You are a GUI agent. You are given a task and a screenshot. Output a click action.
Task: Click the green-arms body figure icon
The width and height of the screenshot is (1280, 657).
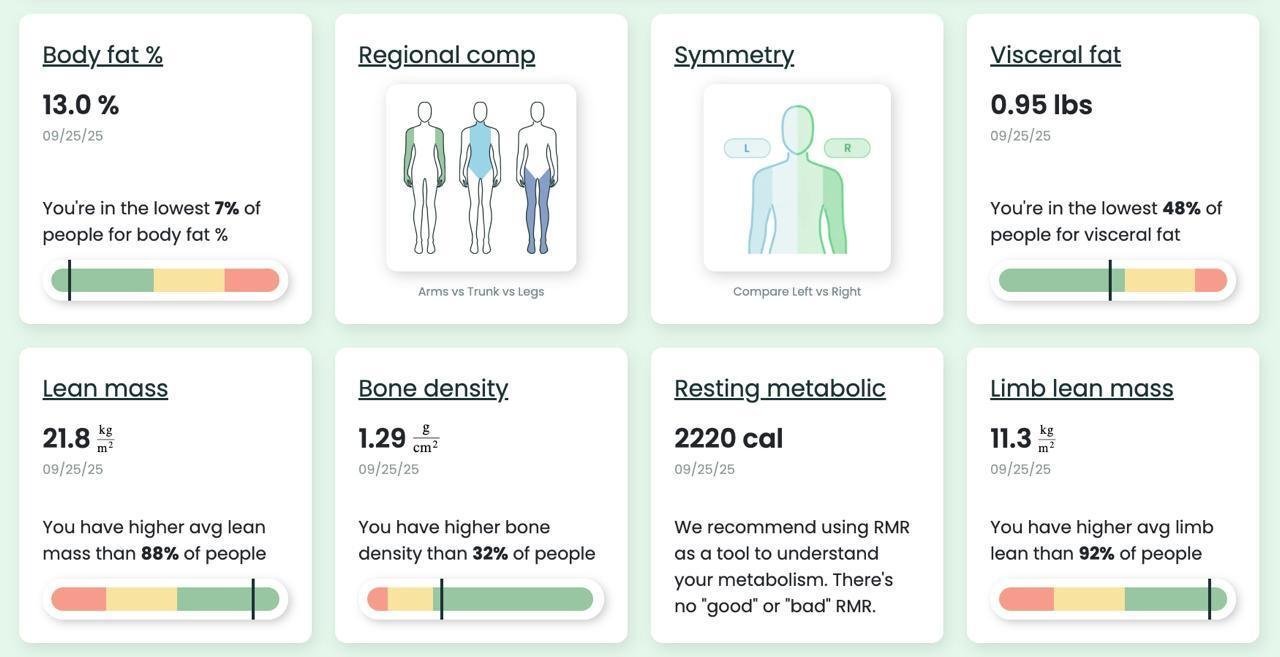424,178
